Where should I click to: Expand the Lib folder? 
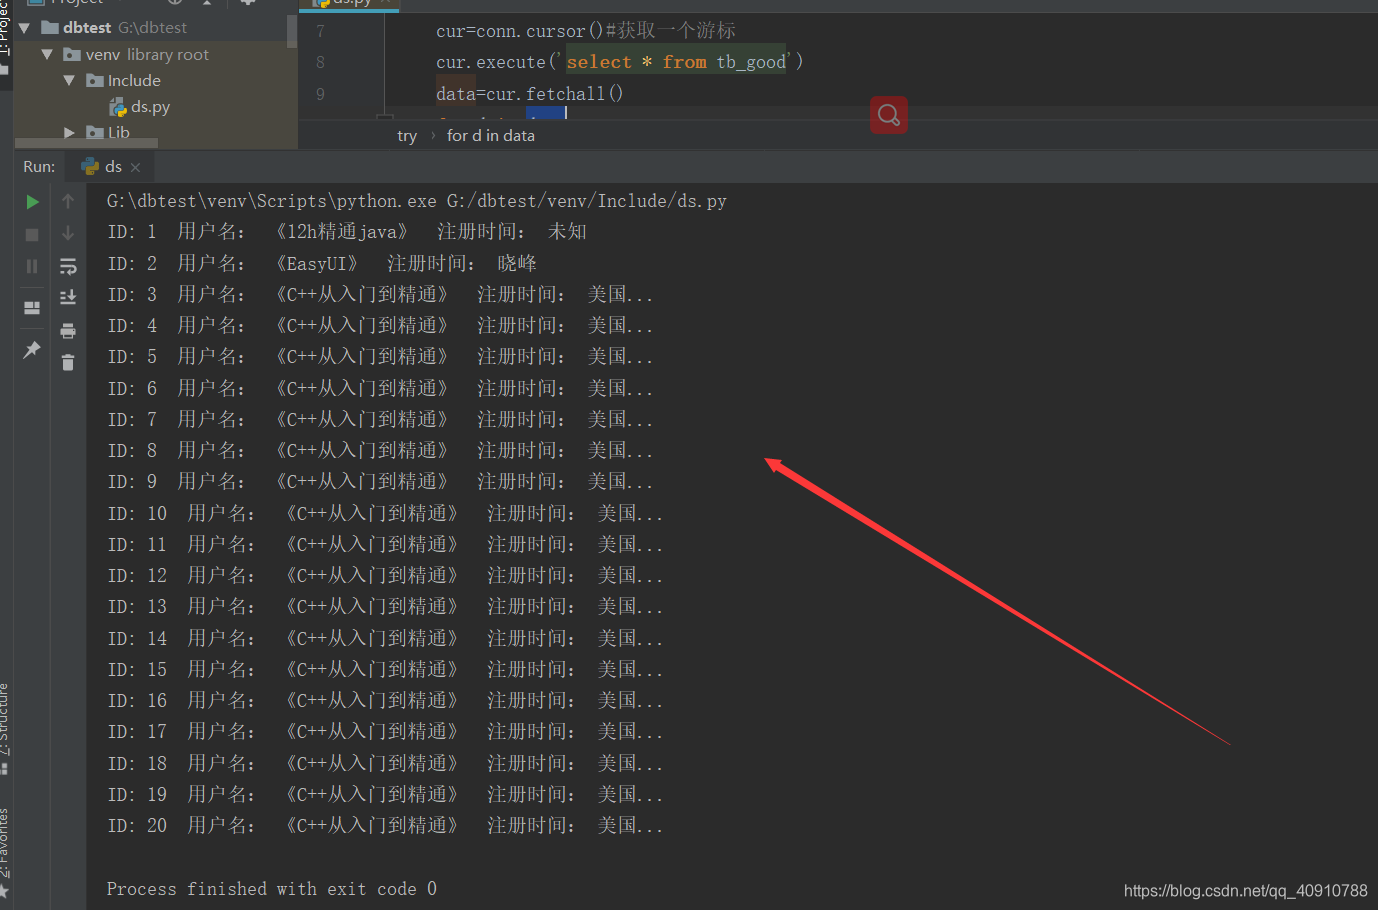pyautogui.click(x=69, y=132)
